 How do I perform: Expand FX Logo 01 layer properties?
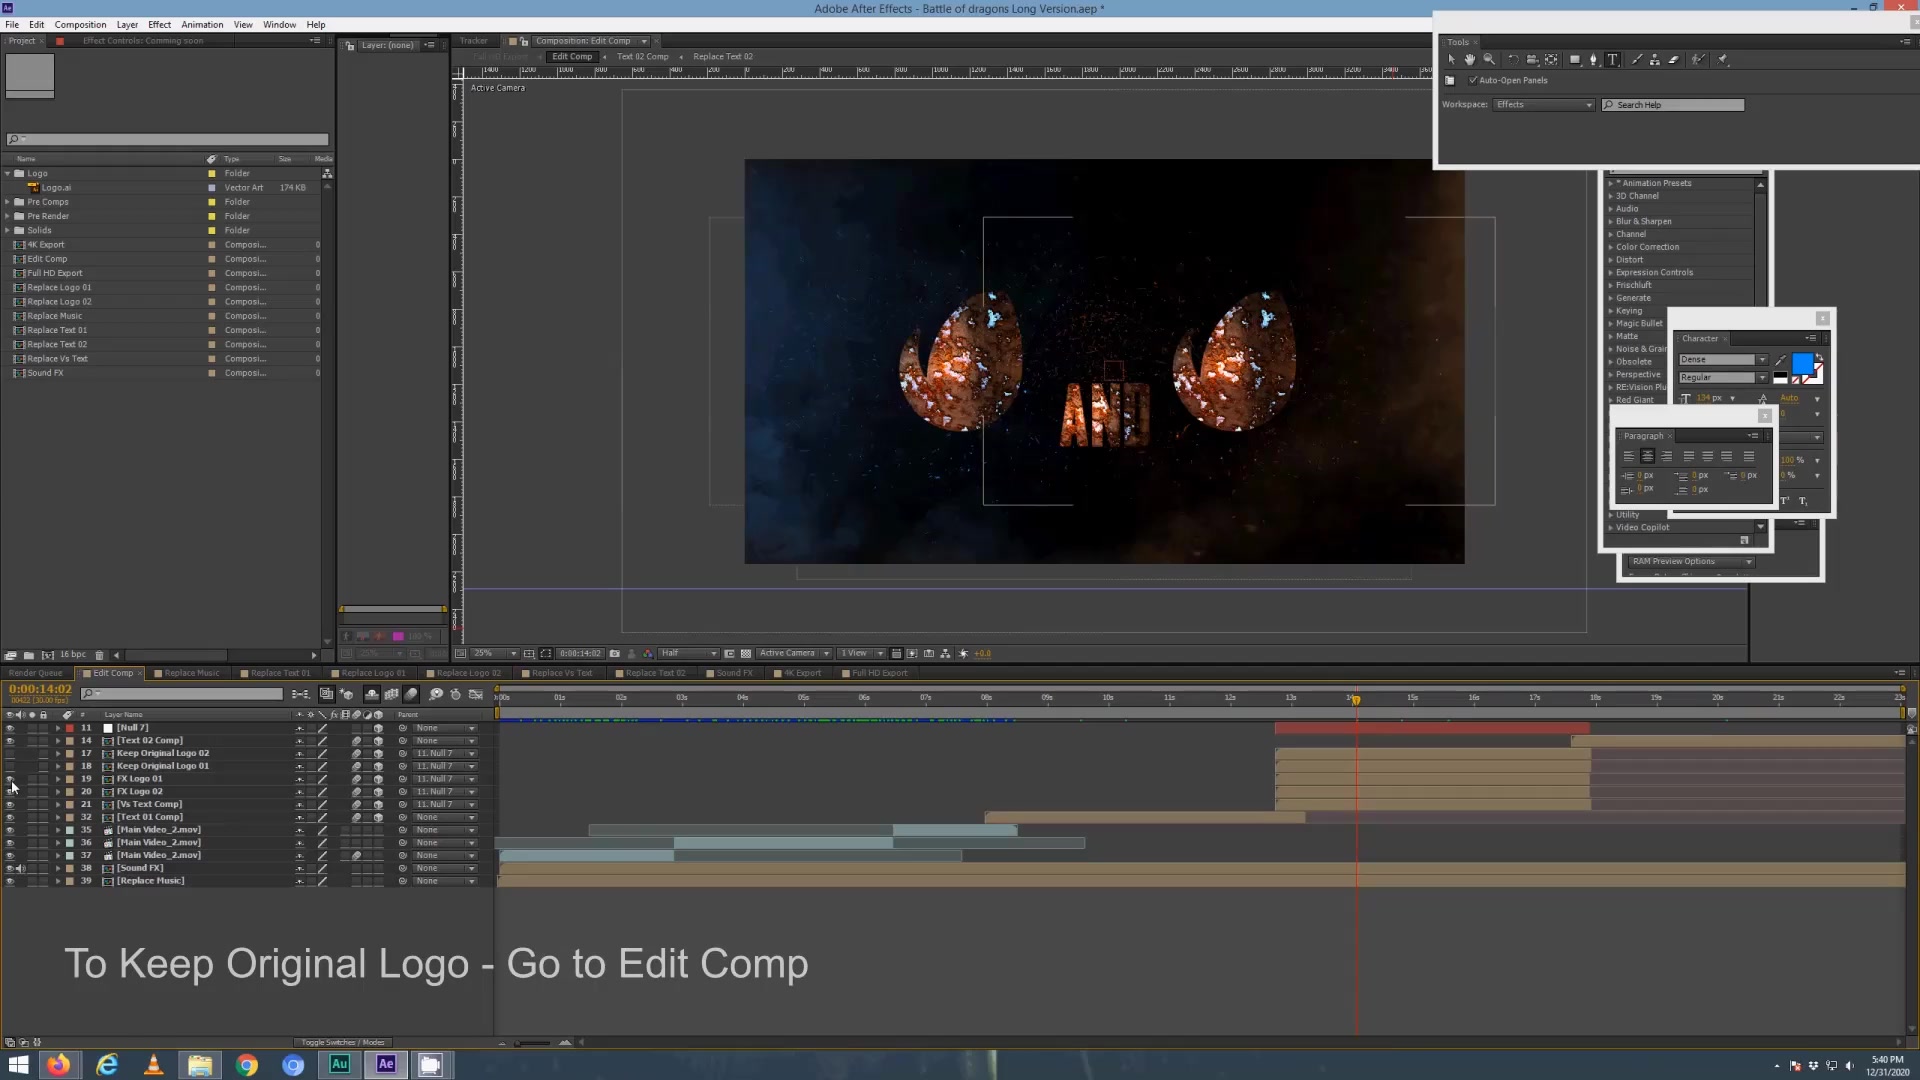(x=58, y=779)
